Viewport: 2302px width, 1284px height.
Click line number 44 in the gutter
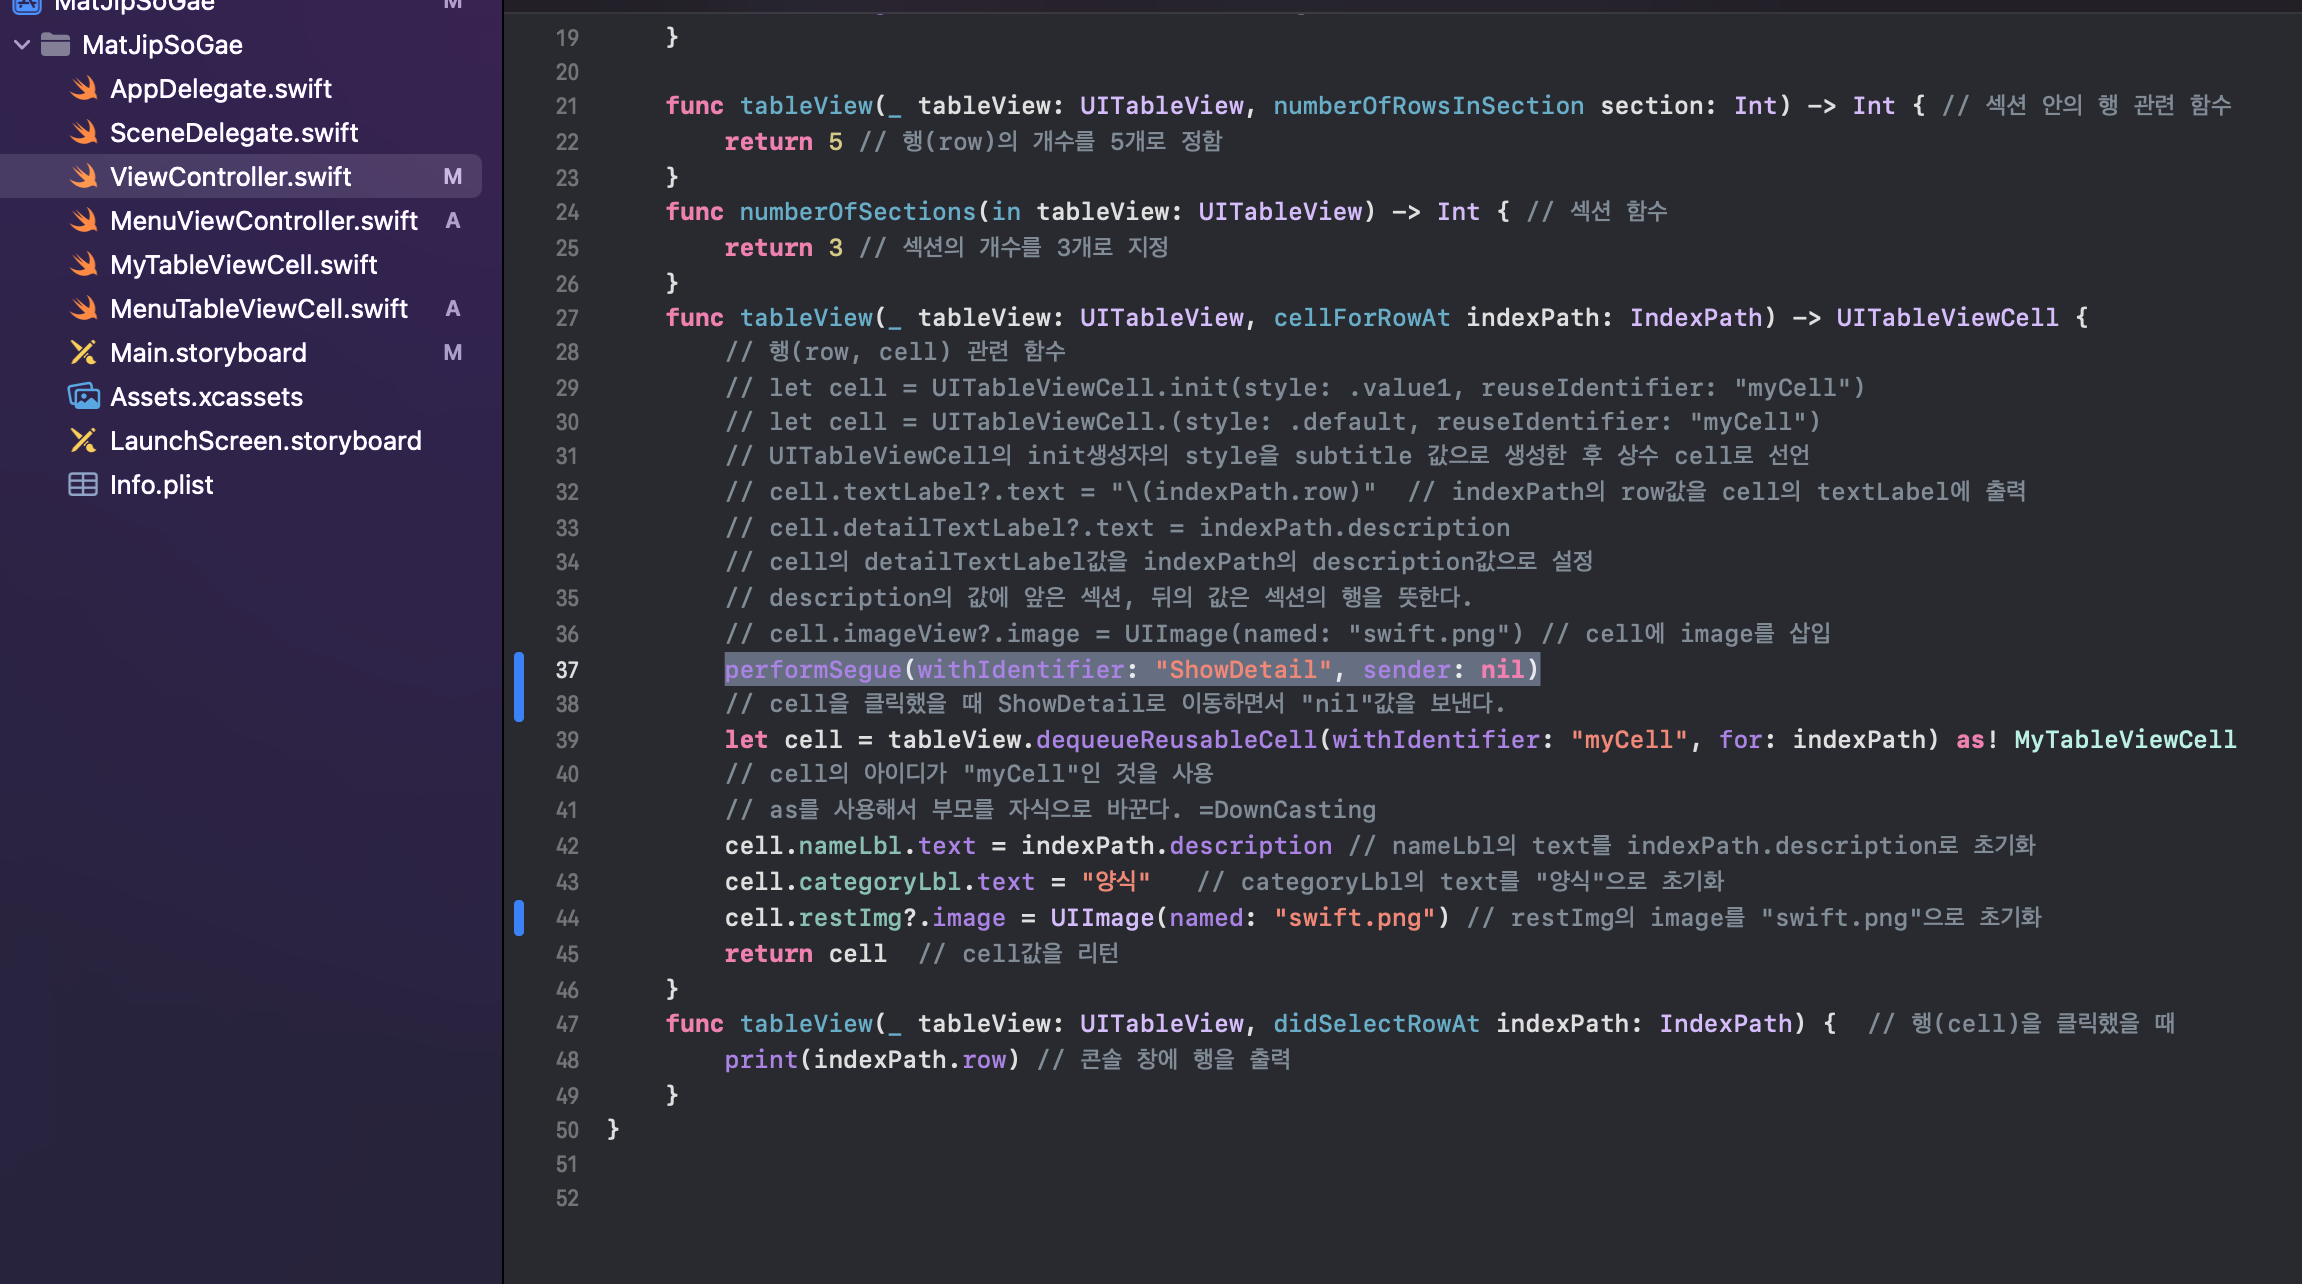(x=567, y=918)
